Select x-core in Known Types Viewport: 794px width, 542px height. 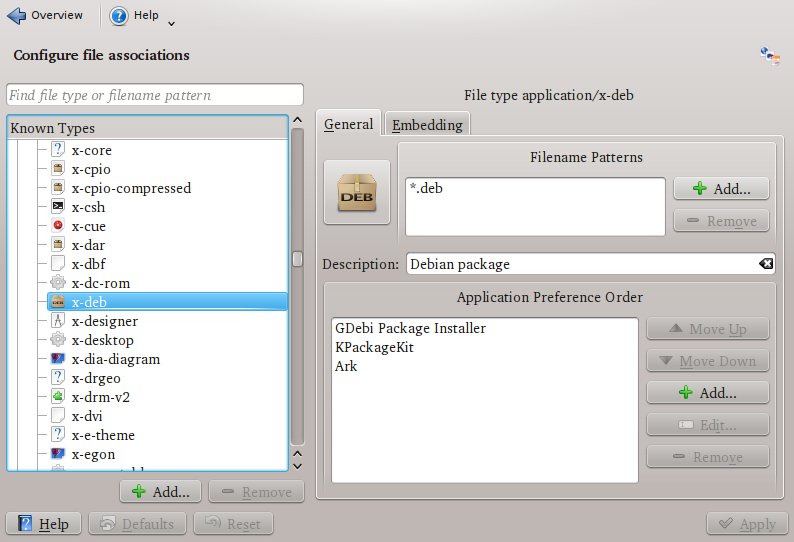[92, 150]
